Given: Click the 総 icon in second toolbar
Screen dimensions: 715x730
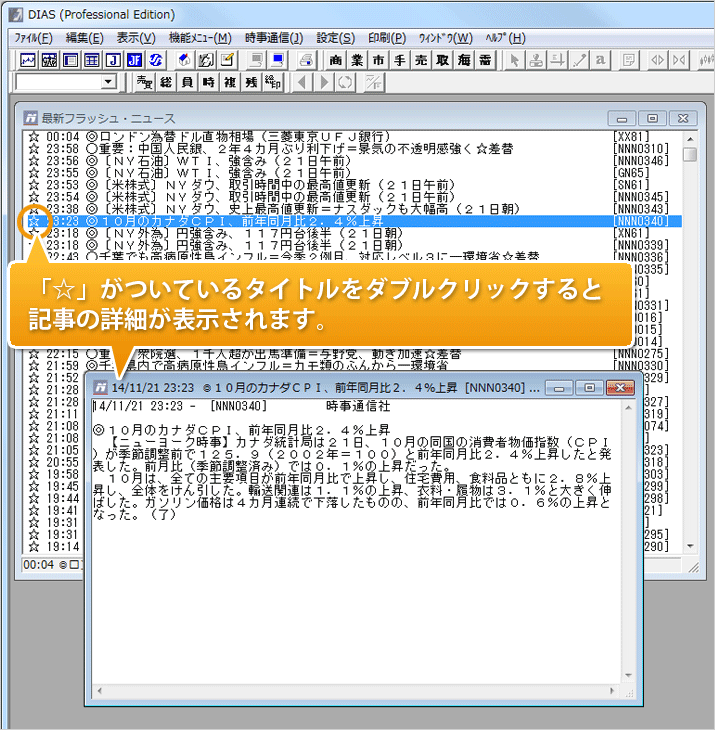Looking at the screenshot, I should tap(167, 82).
